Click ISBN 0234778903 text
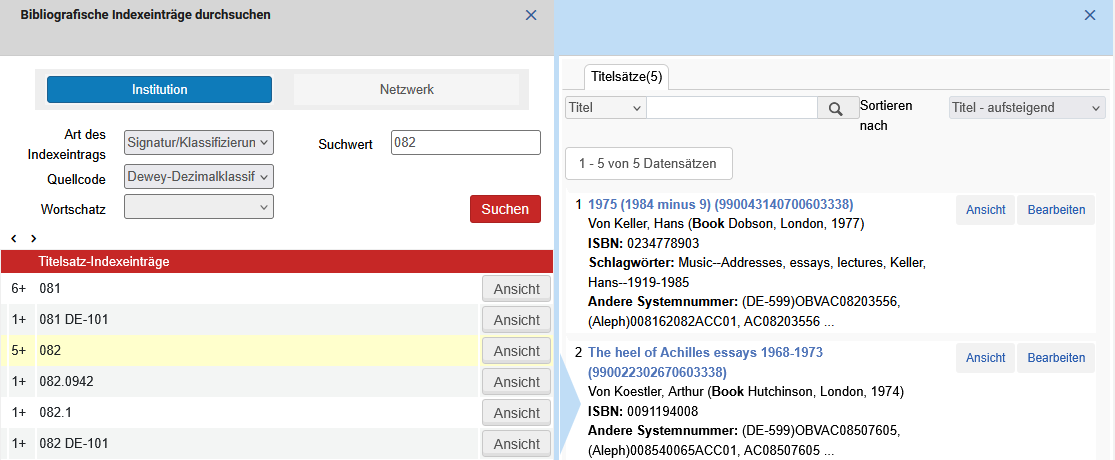The height and width of the screenshot is (460, 1115). 644,243
